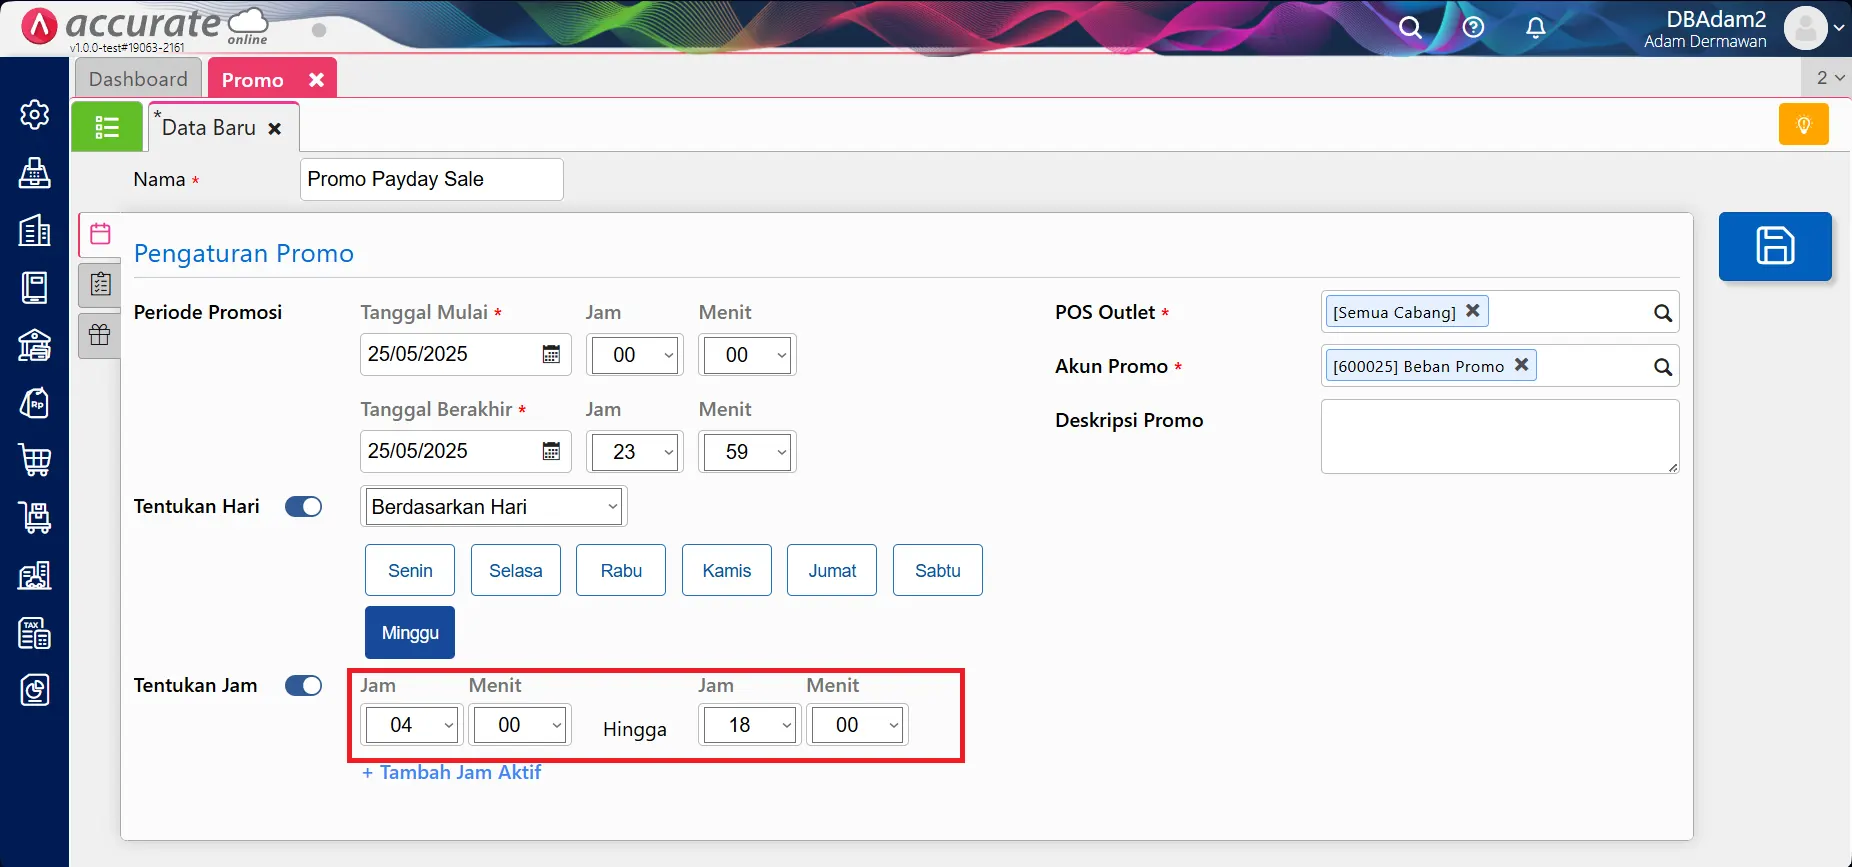Open the end Menit dropdown showing 59
This screenshot has width=1852, height=867.
[747, 452]
